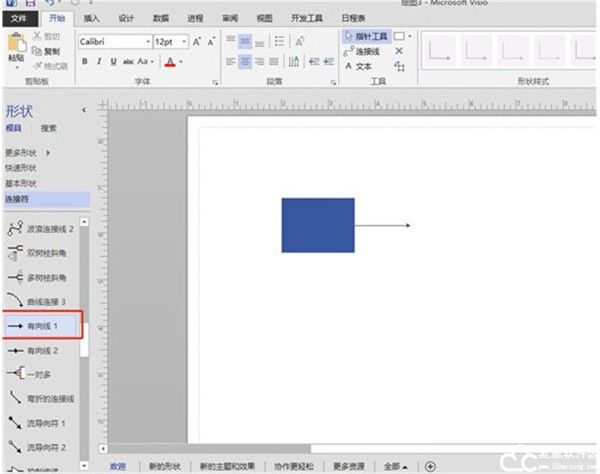
Task: Open the 插入 (Insert) ribbon tab
Action: (92, 18)
